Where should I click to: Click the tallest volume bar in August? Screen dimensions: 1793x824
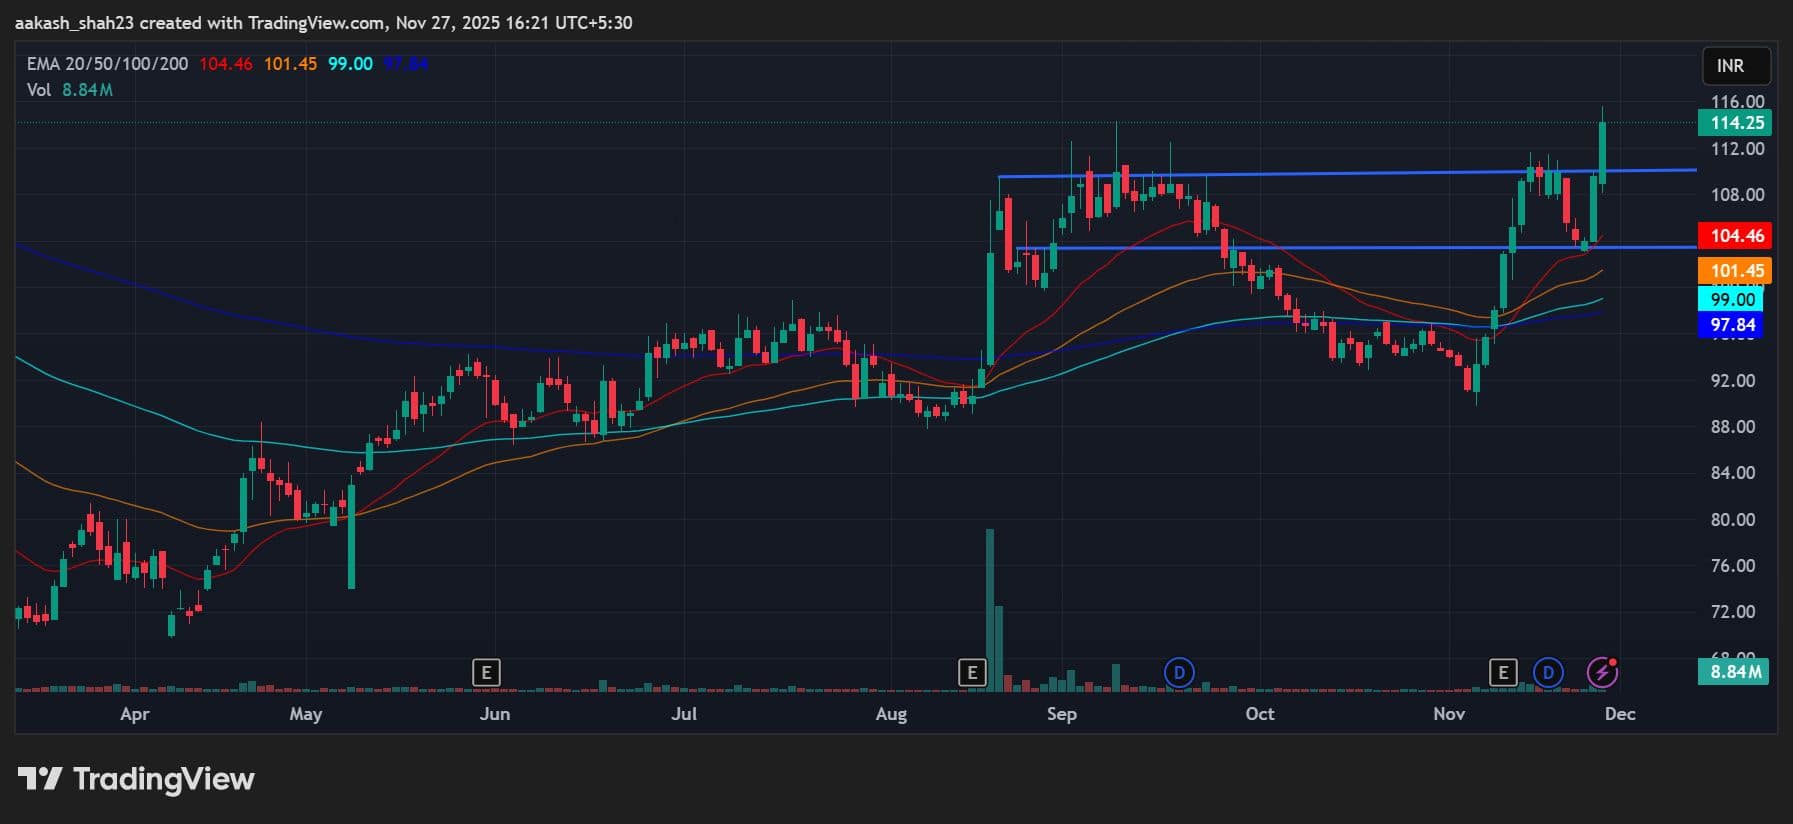click(990, 610)
